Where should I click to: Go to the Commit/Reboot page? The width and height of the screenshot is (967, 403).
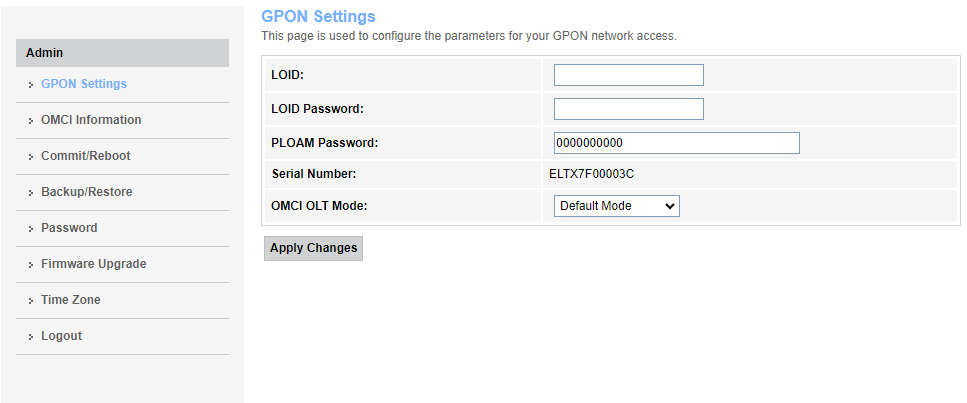(x=85, y=156)
